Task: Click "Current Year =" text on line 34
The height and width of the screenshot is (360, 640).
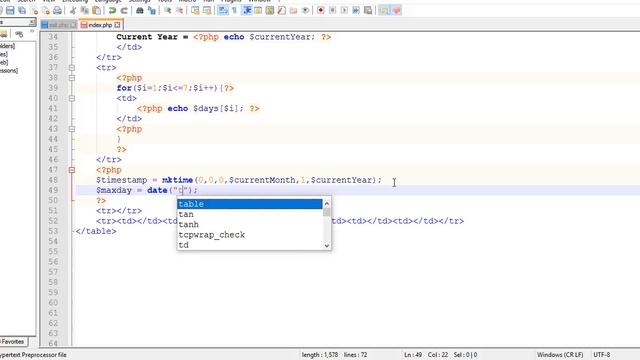Action: click(x=152, y=37)
